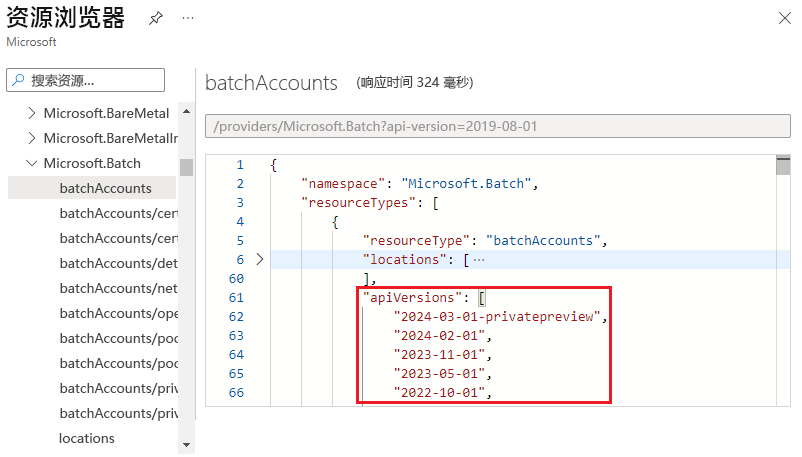802x457 pixels.
Task: Click the API path URL field
Action: click(498, 126)
